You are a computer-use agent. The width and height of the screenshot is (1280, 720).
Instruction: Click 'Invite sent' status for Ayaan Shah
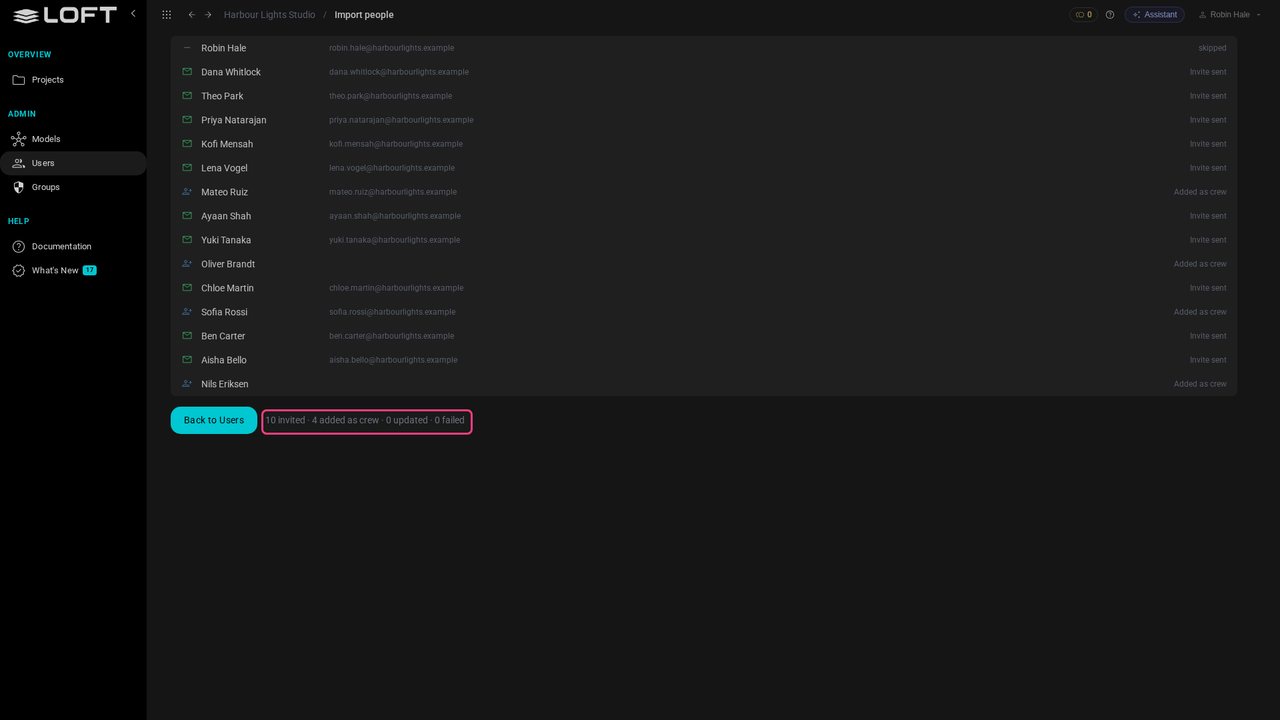[1208, 216]
